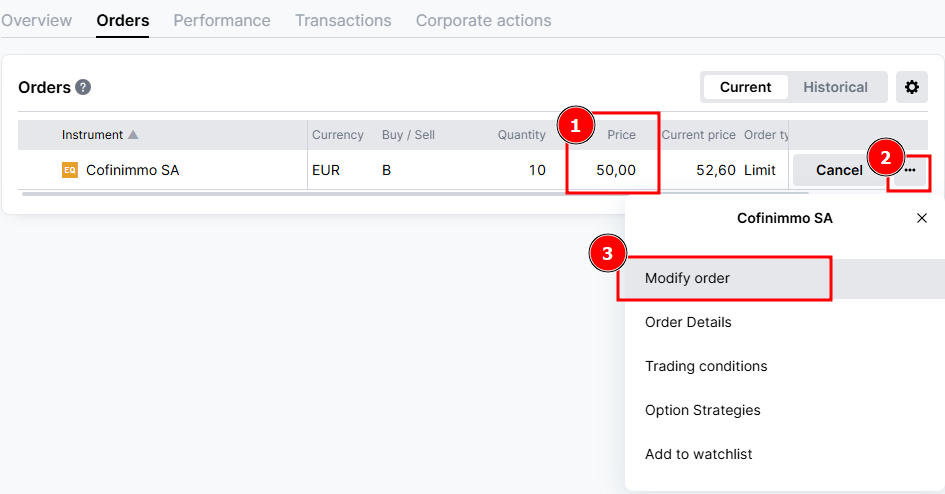Click the Orders help question mark icon
This screenshot has width=945, height=494.
(x=83, y=87)
